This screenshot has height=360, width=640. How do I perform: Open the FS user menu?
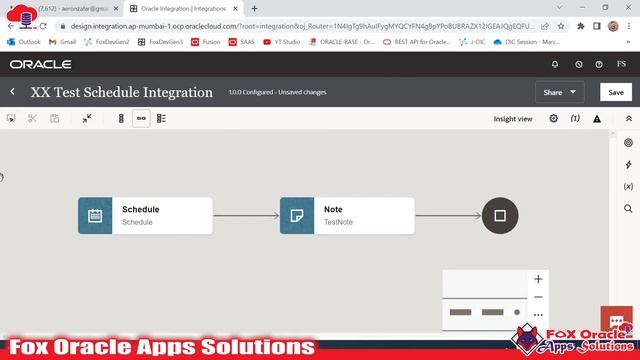coord(621,64)
